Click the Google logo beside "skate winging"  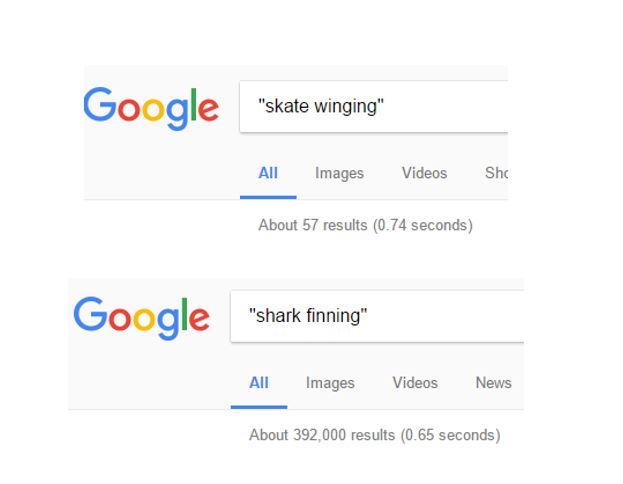[151, 107]
